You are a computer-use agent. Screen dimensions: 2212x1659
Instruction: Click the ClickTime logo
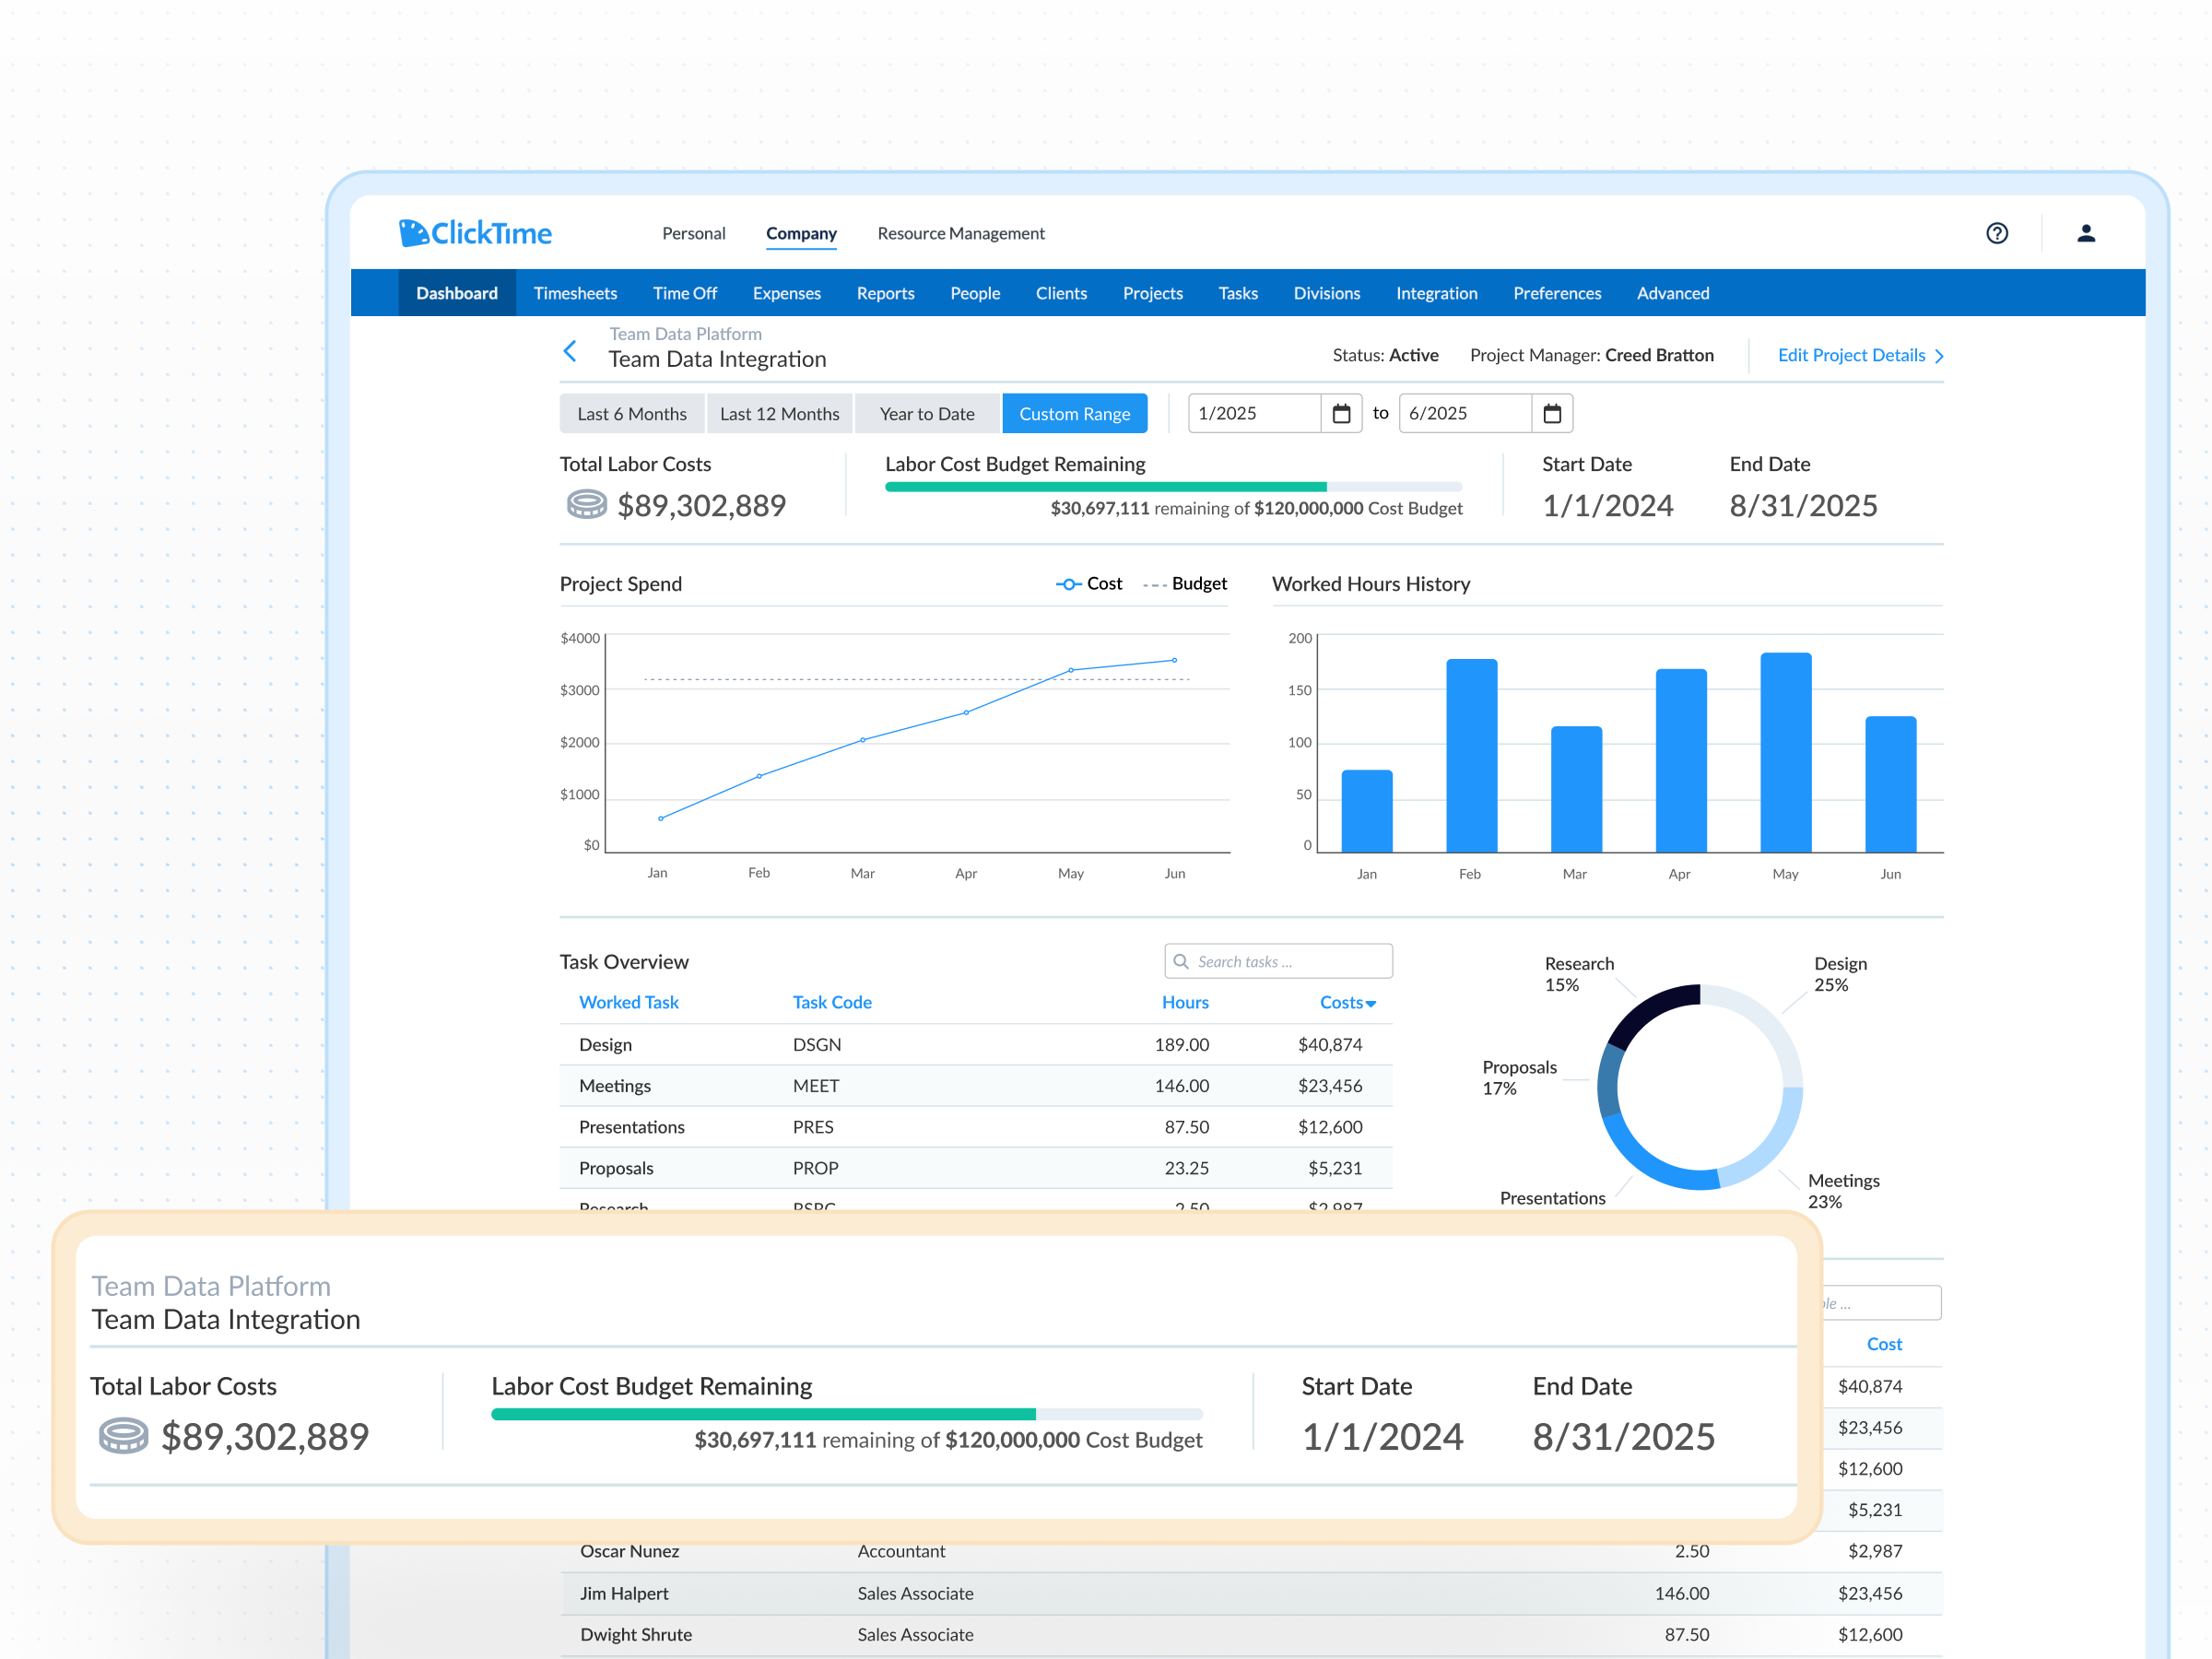(x=476, y=233)
